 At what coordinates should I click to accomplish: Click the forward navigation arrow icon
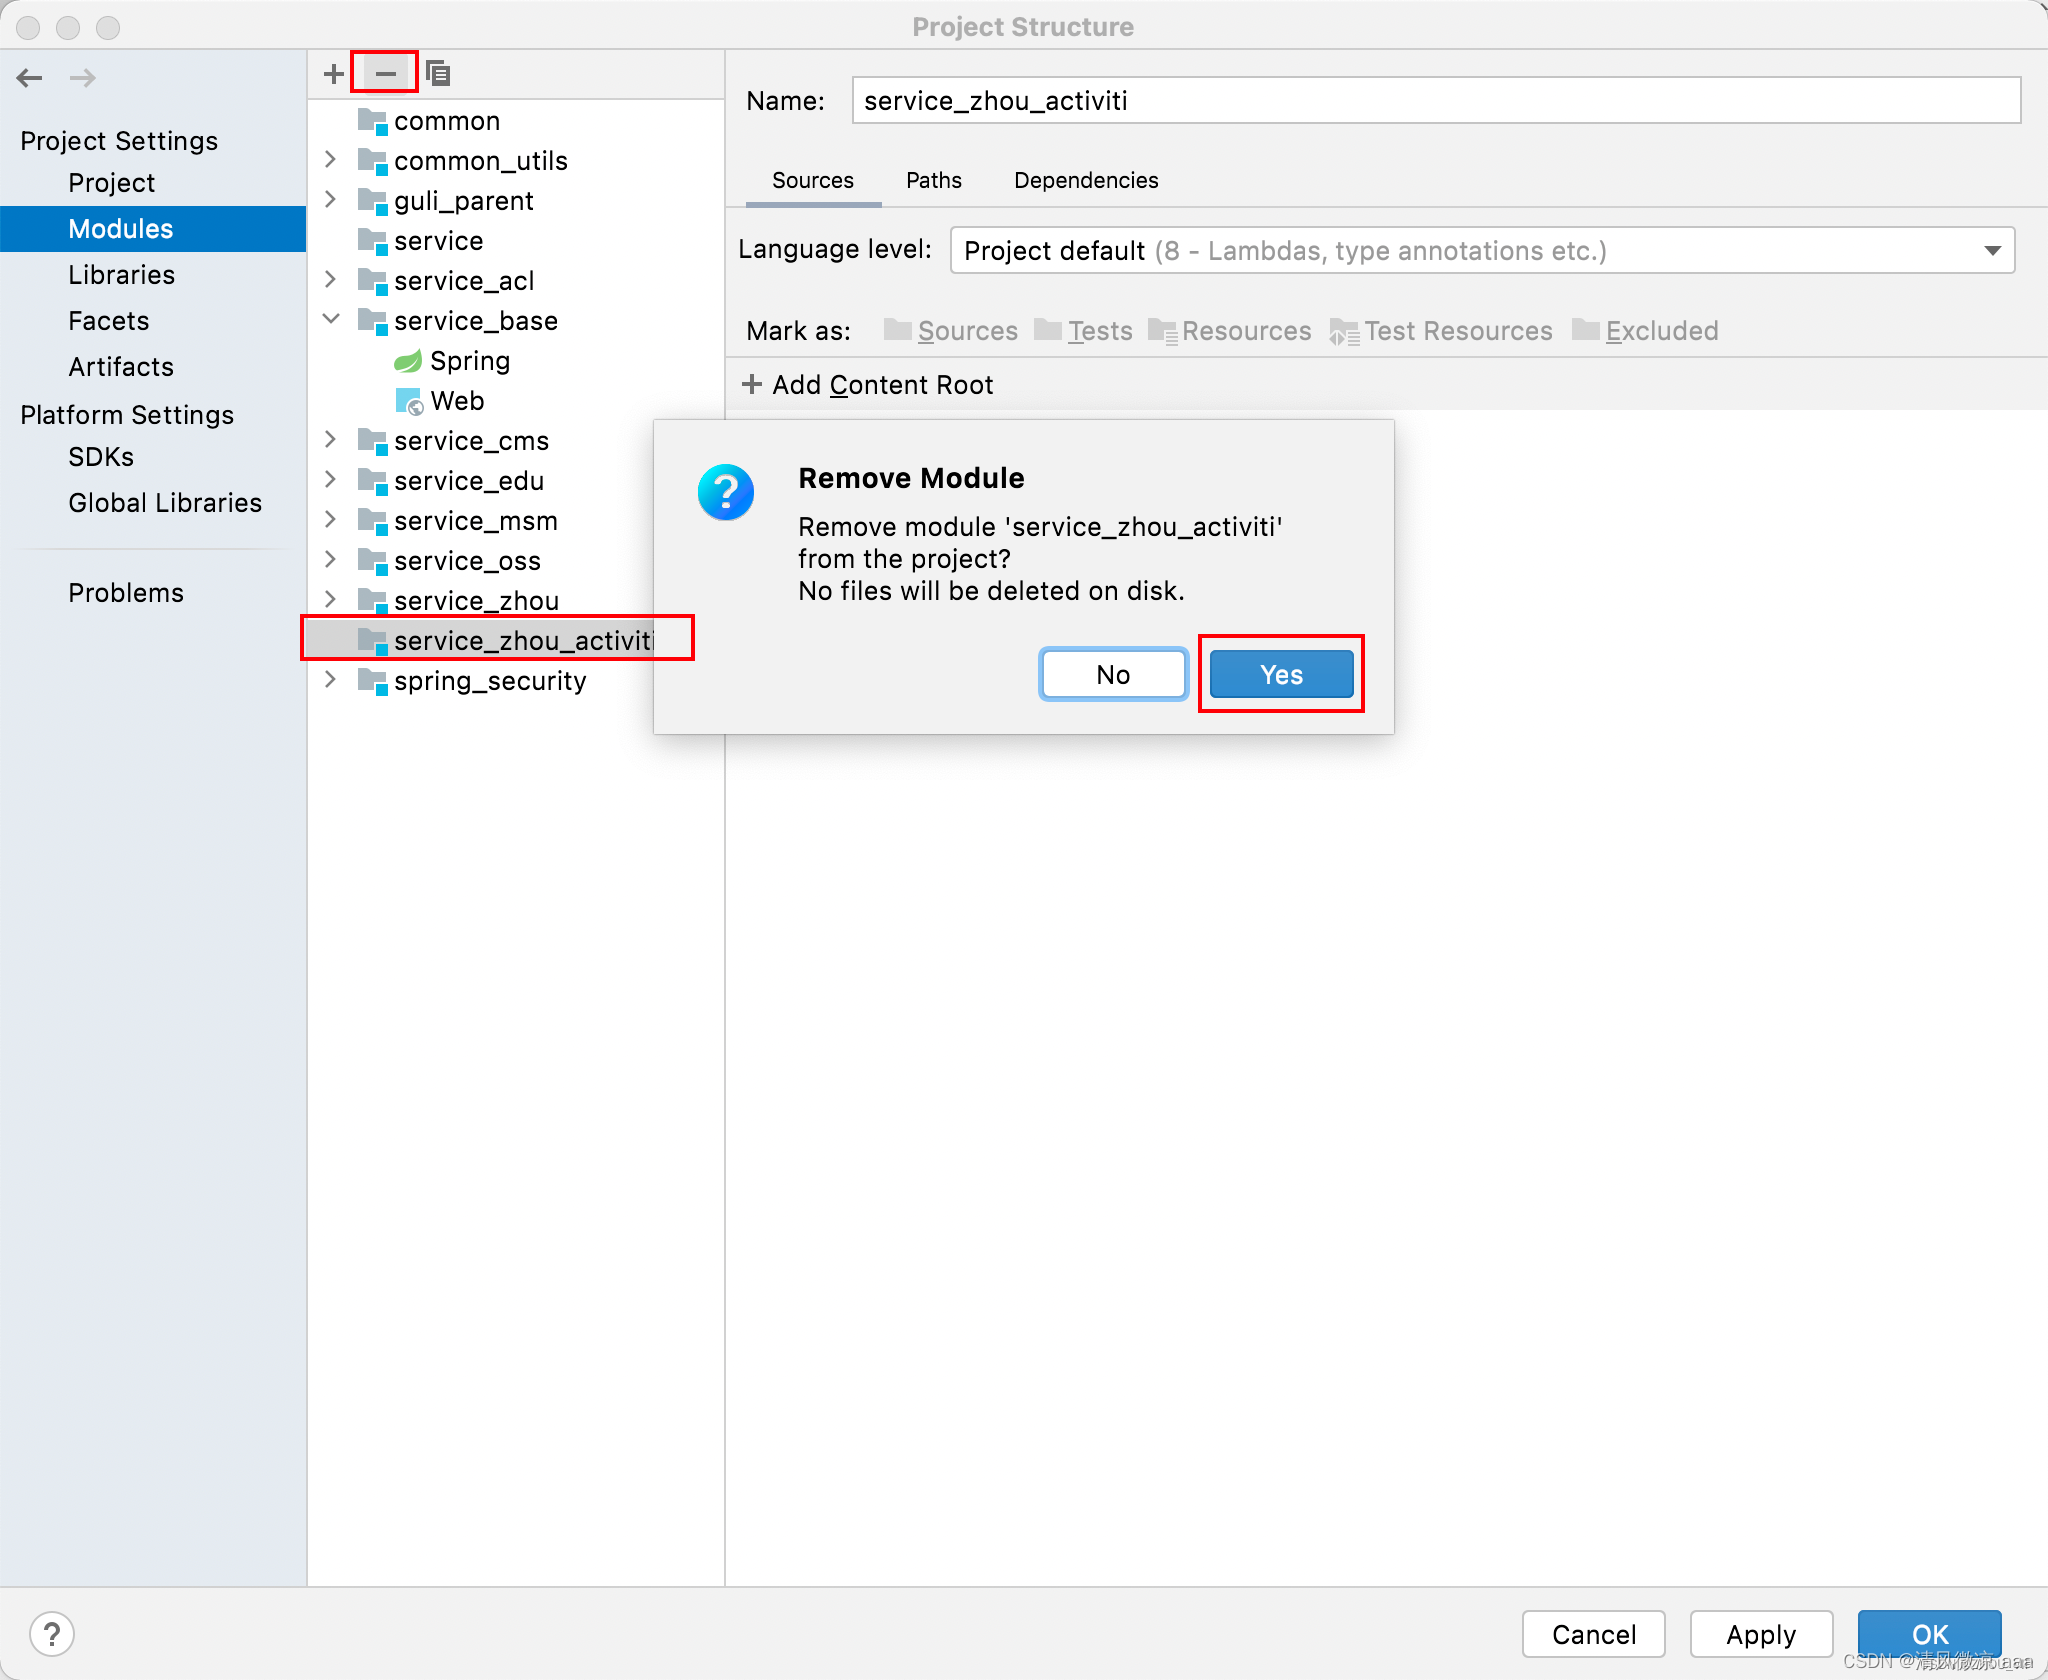pos(80,78)
